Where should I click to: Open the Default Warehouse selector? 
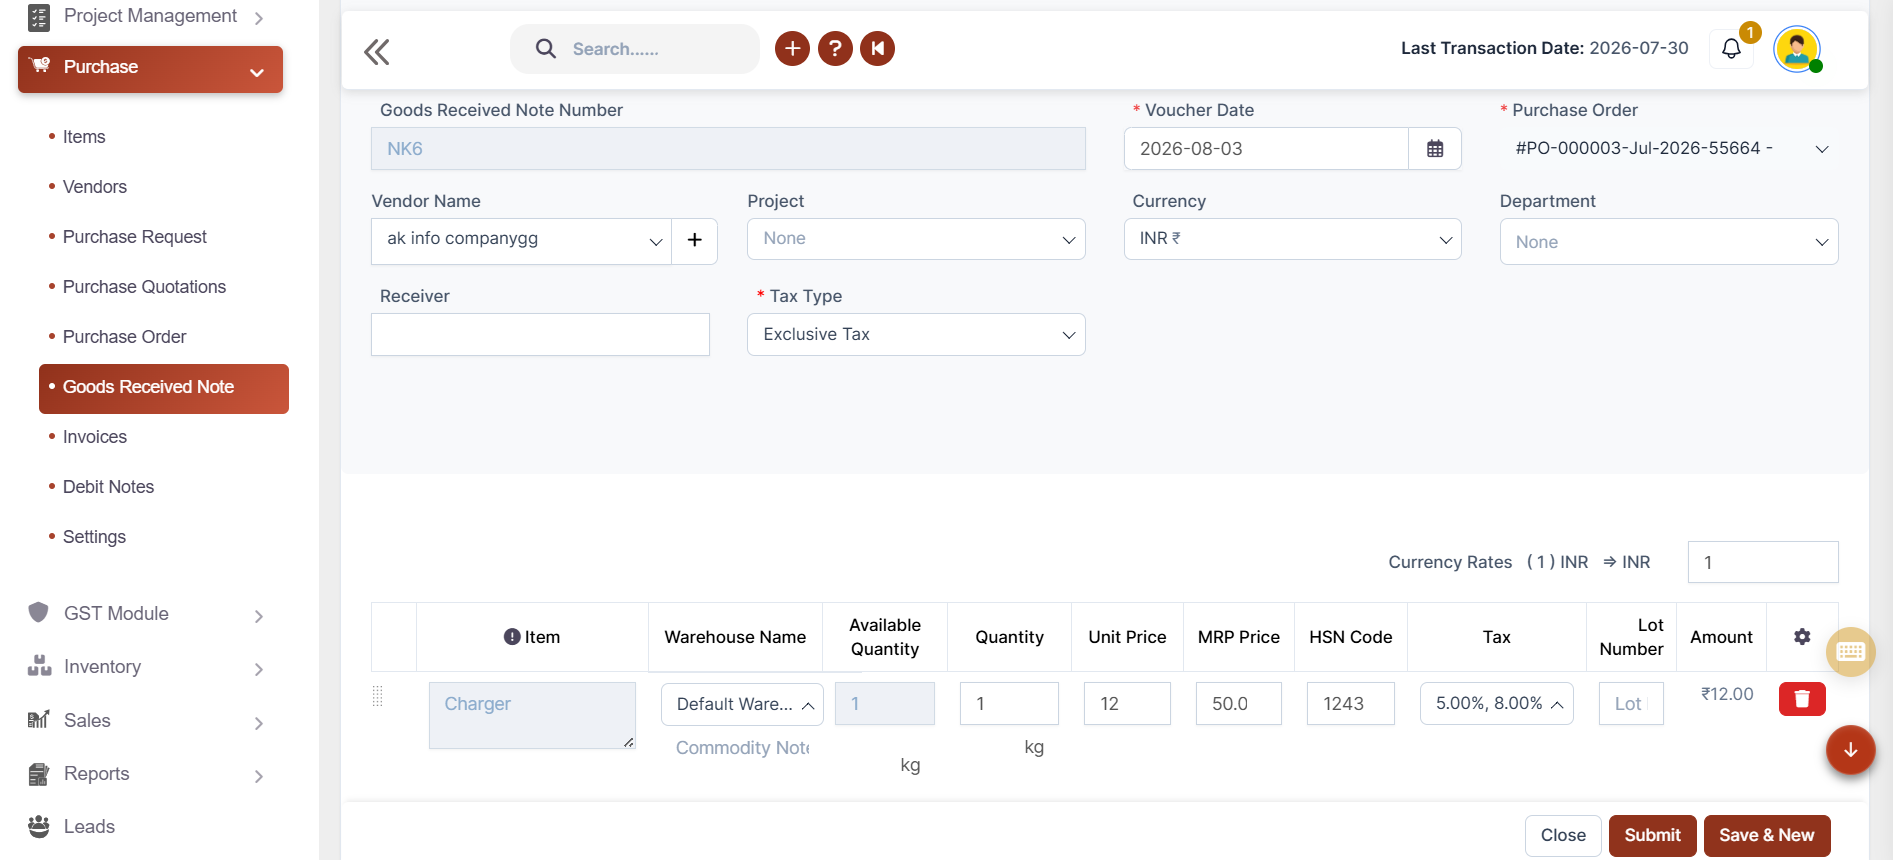(x=742, y=704)
